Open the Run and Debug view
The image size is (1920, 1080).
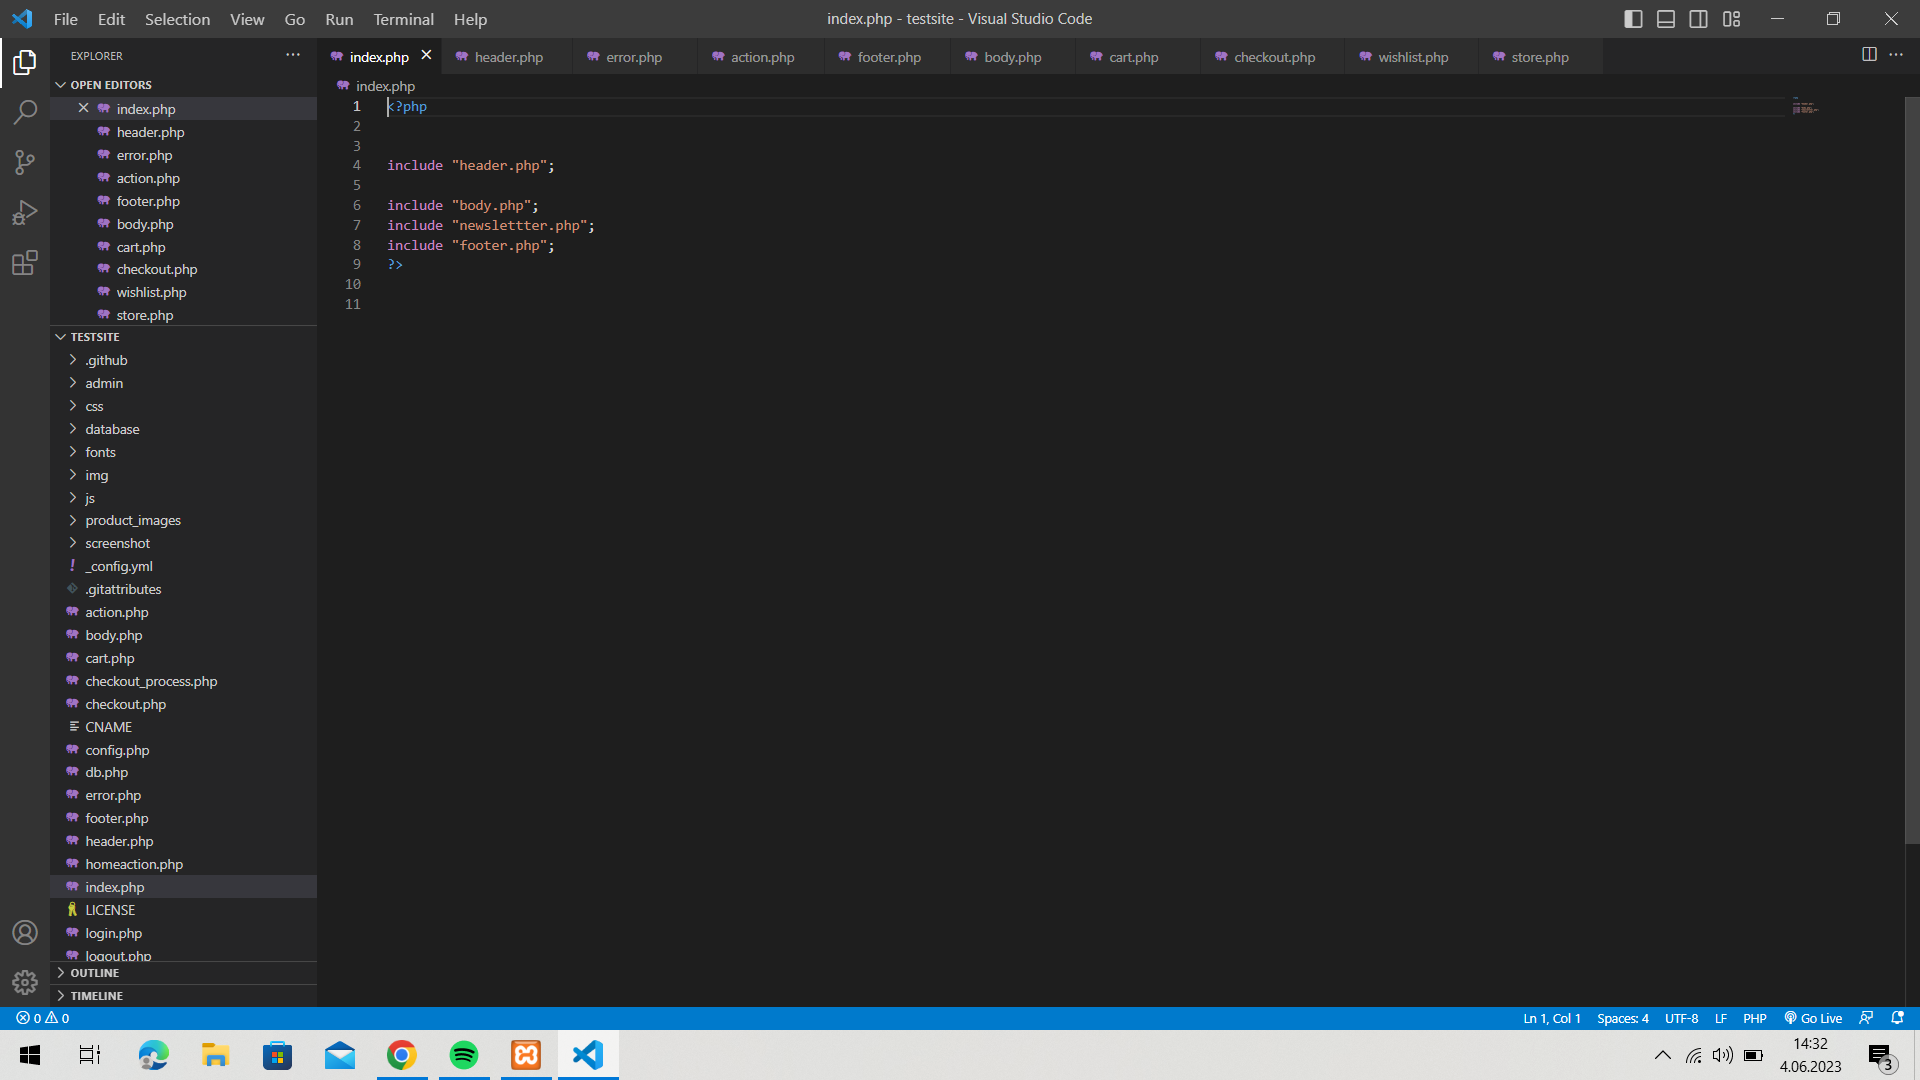point(25,212)
